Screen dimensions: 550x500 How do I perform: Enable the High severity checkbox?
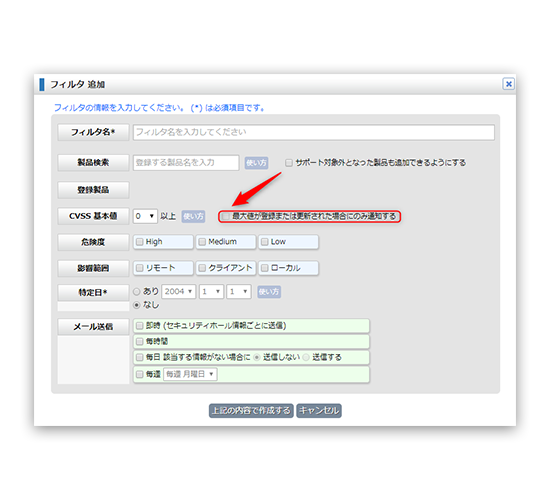click(140, 242)
